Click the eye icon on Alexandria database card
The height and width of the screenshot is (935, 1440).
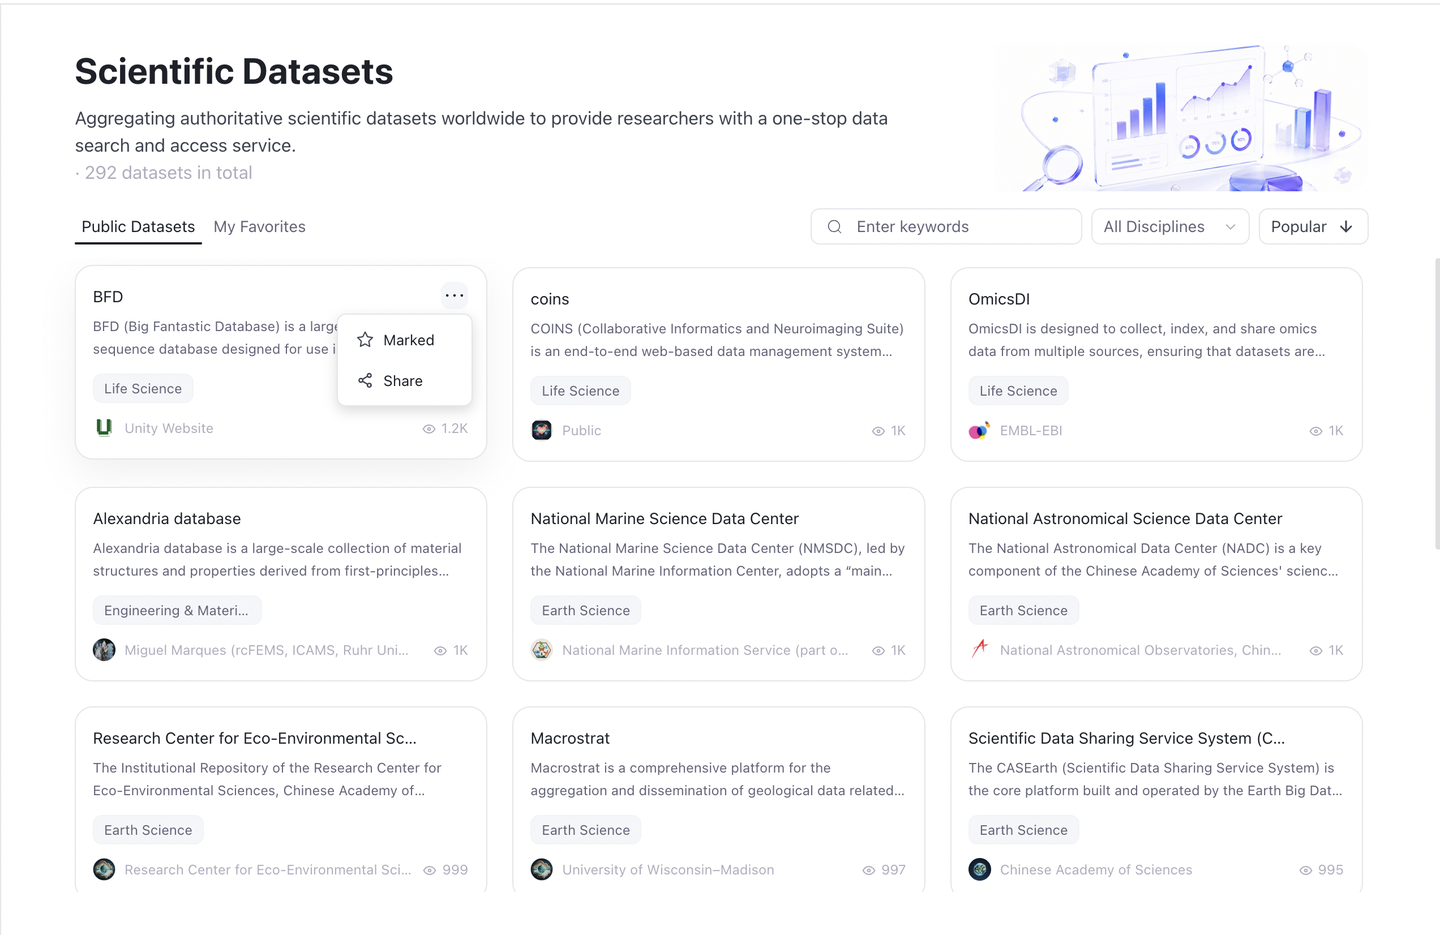(440, 651)
